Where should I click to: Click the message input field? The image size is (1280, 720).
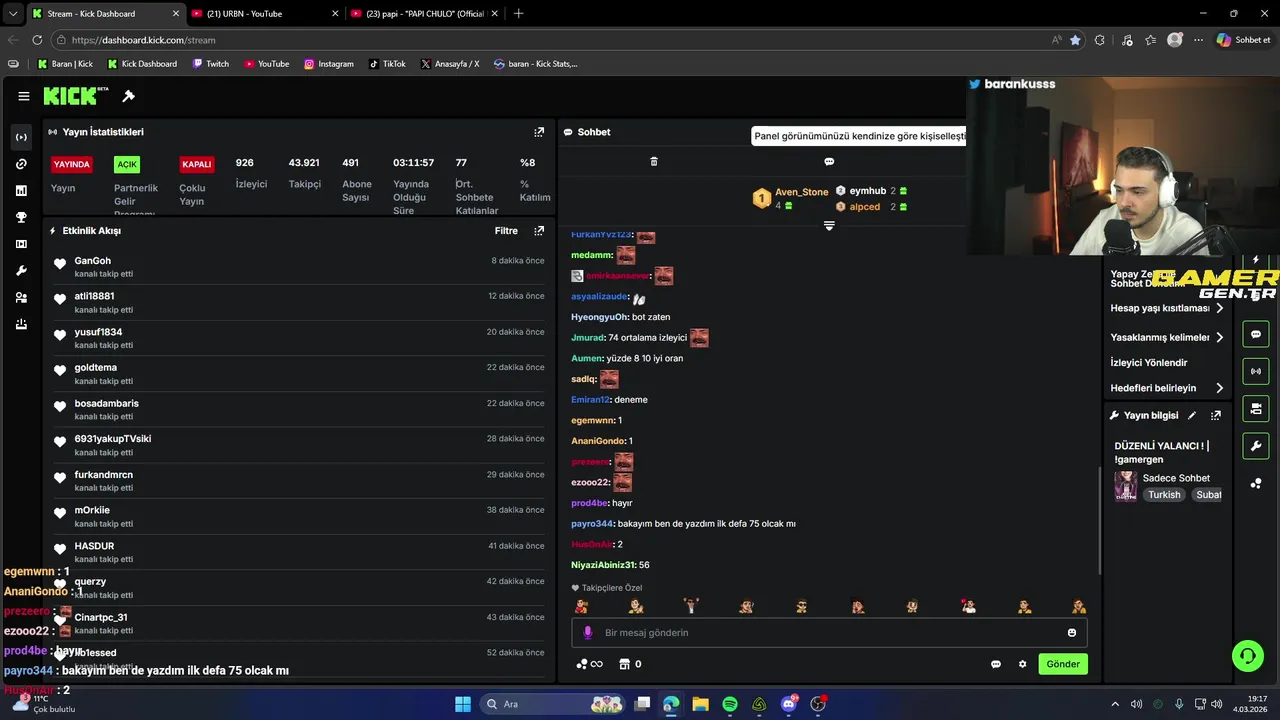pyautogui.click(x=829, y=632)
